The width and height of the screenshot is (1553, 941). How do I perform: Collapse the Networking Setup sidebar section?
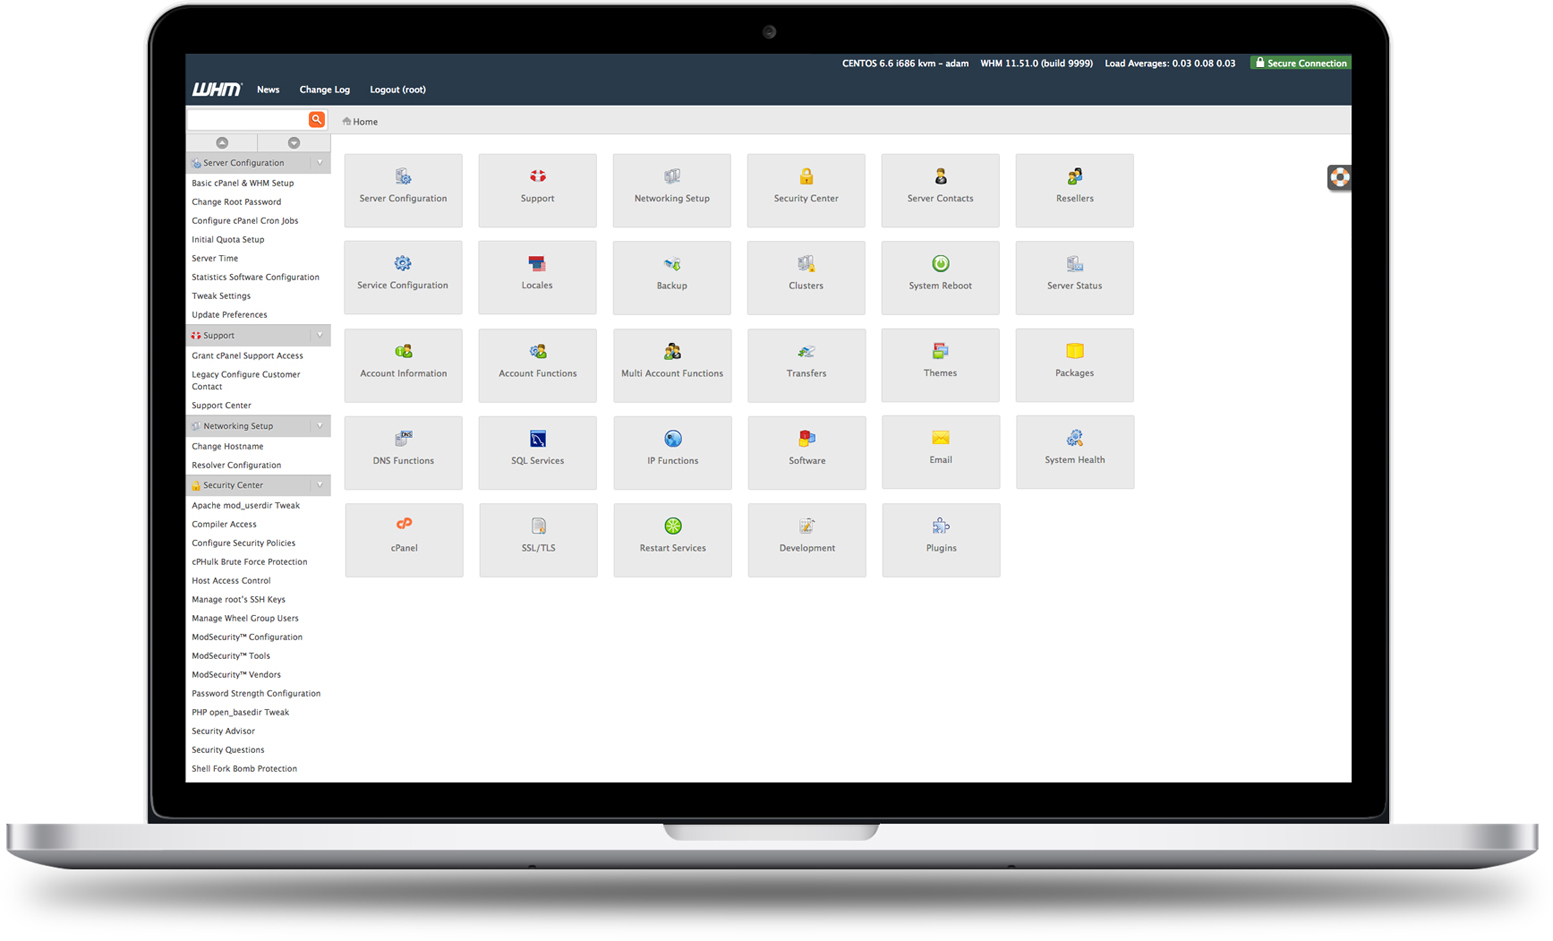click(320, 426)
